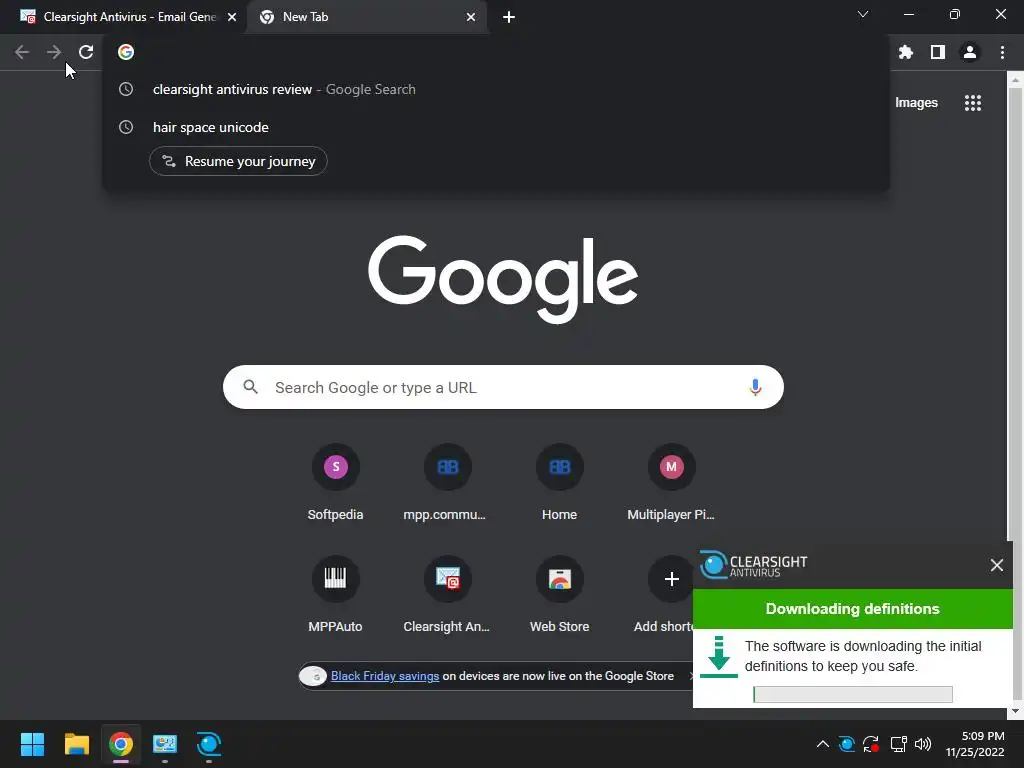The width and height of the screenshot is (1024, 768).
Task: Open the network status tray icon
Action: click(898, 744)
